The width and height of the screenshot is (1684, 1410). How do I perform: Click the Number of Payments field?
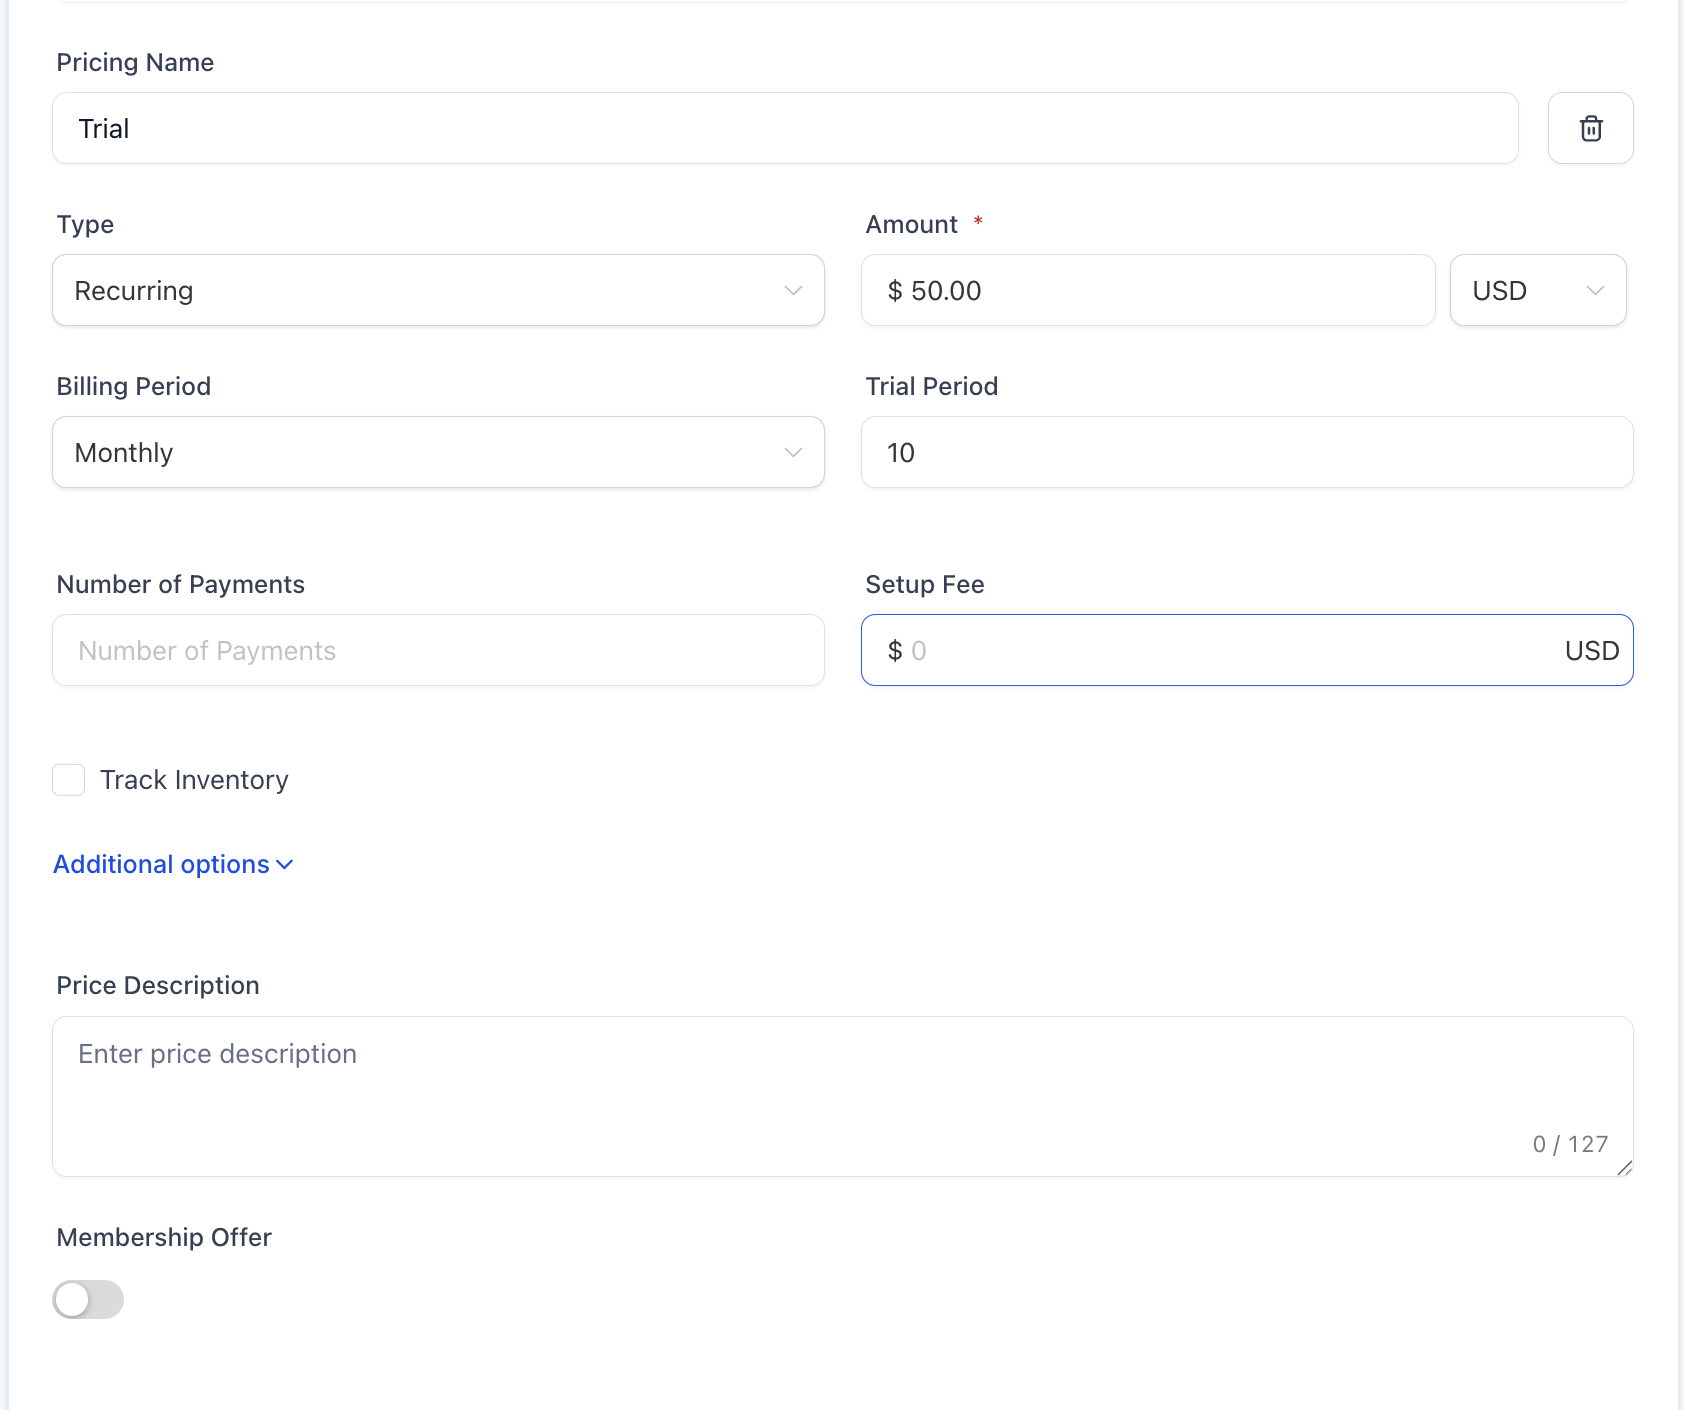point(438,650)
